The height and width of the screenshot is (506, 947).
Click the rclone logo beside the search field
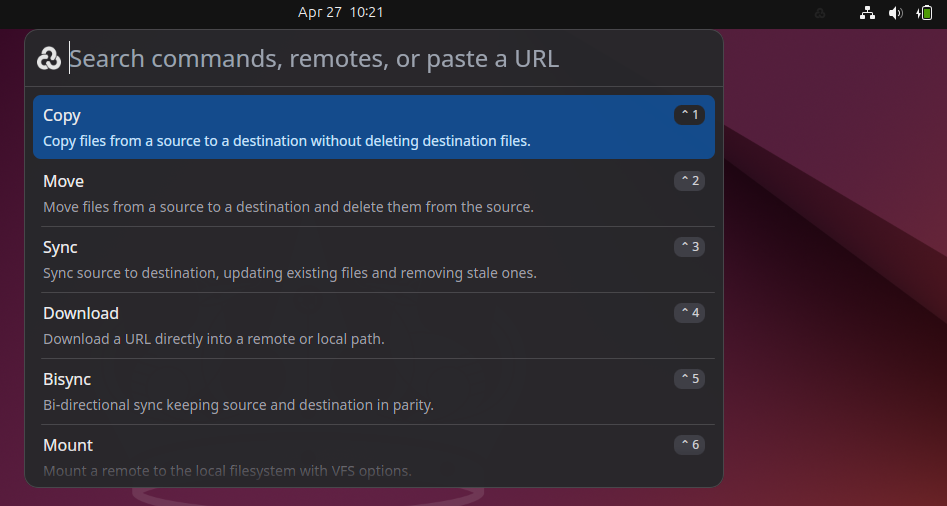click(x=49, y=59)
